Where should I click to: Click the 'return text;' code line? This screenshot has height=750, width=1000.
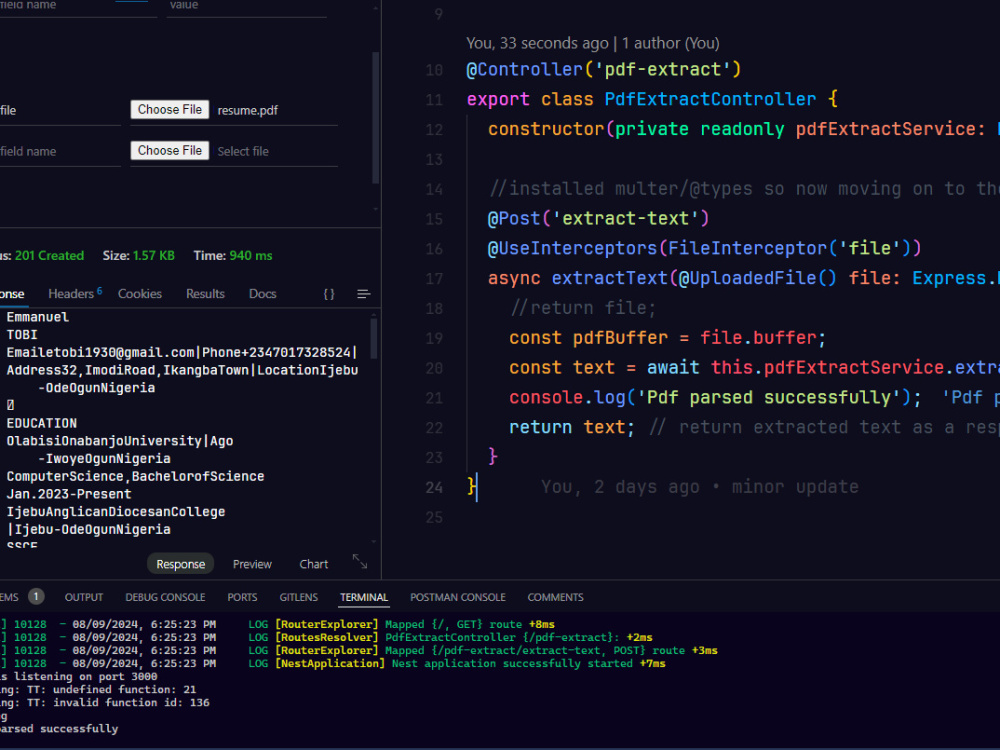(x=571, y=427)
